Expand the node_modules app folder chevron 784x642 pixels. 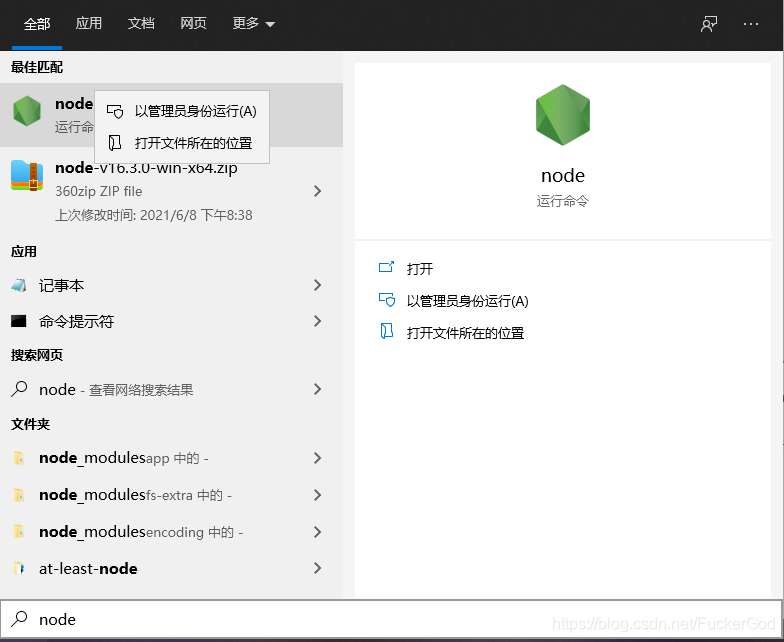pos(318,458)
